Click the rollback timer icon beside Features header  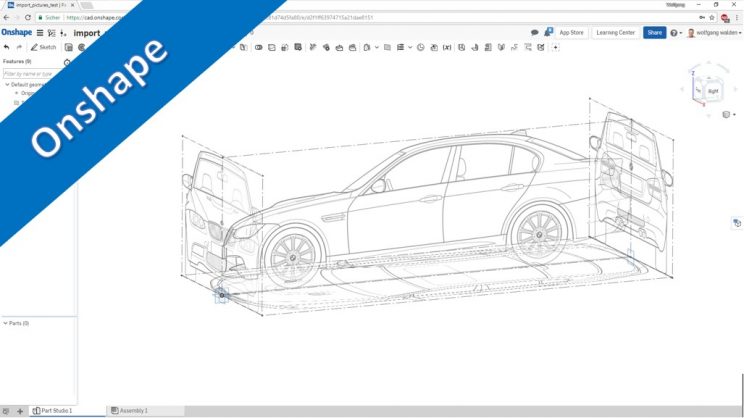coord(67,62)
